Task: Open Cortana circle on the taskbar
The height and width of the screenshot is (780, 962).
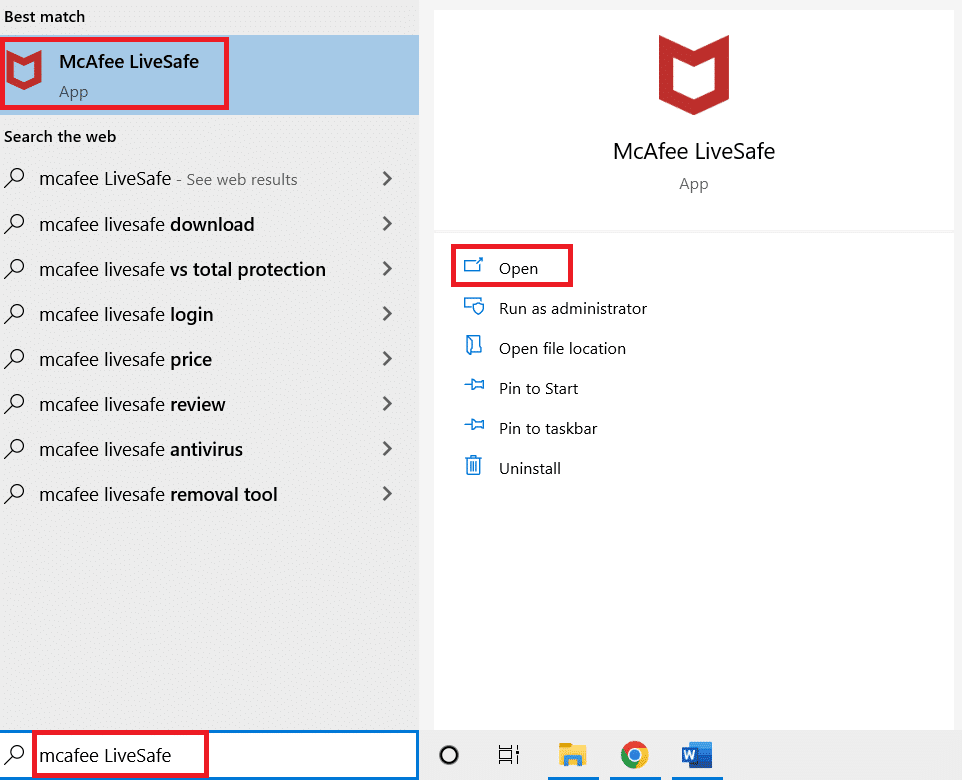Action: (x=449, y=755)
